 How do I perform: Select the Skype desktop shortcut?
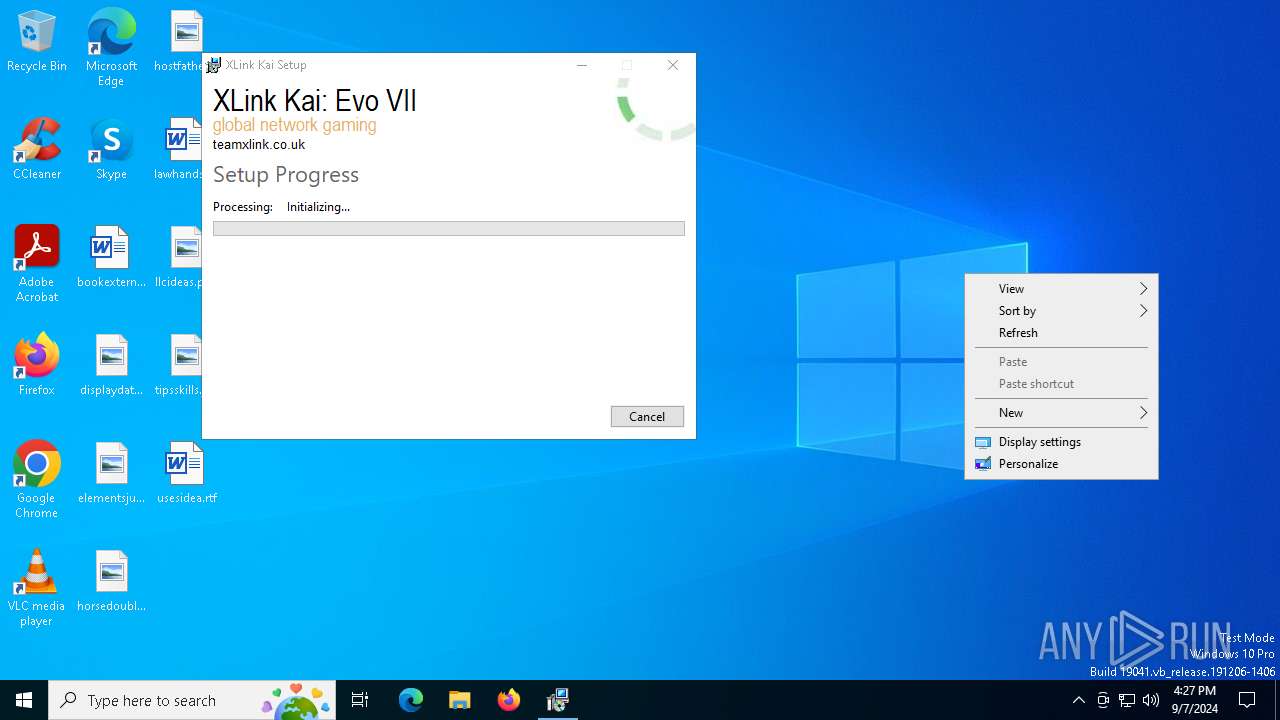click(111, 150)
